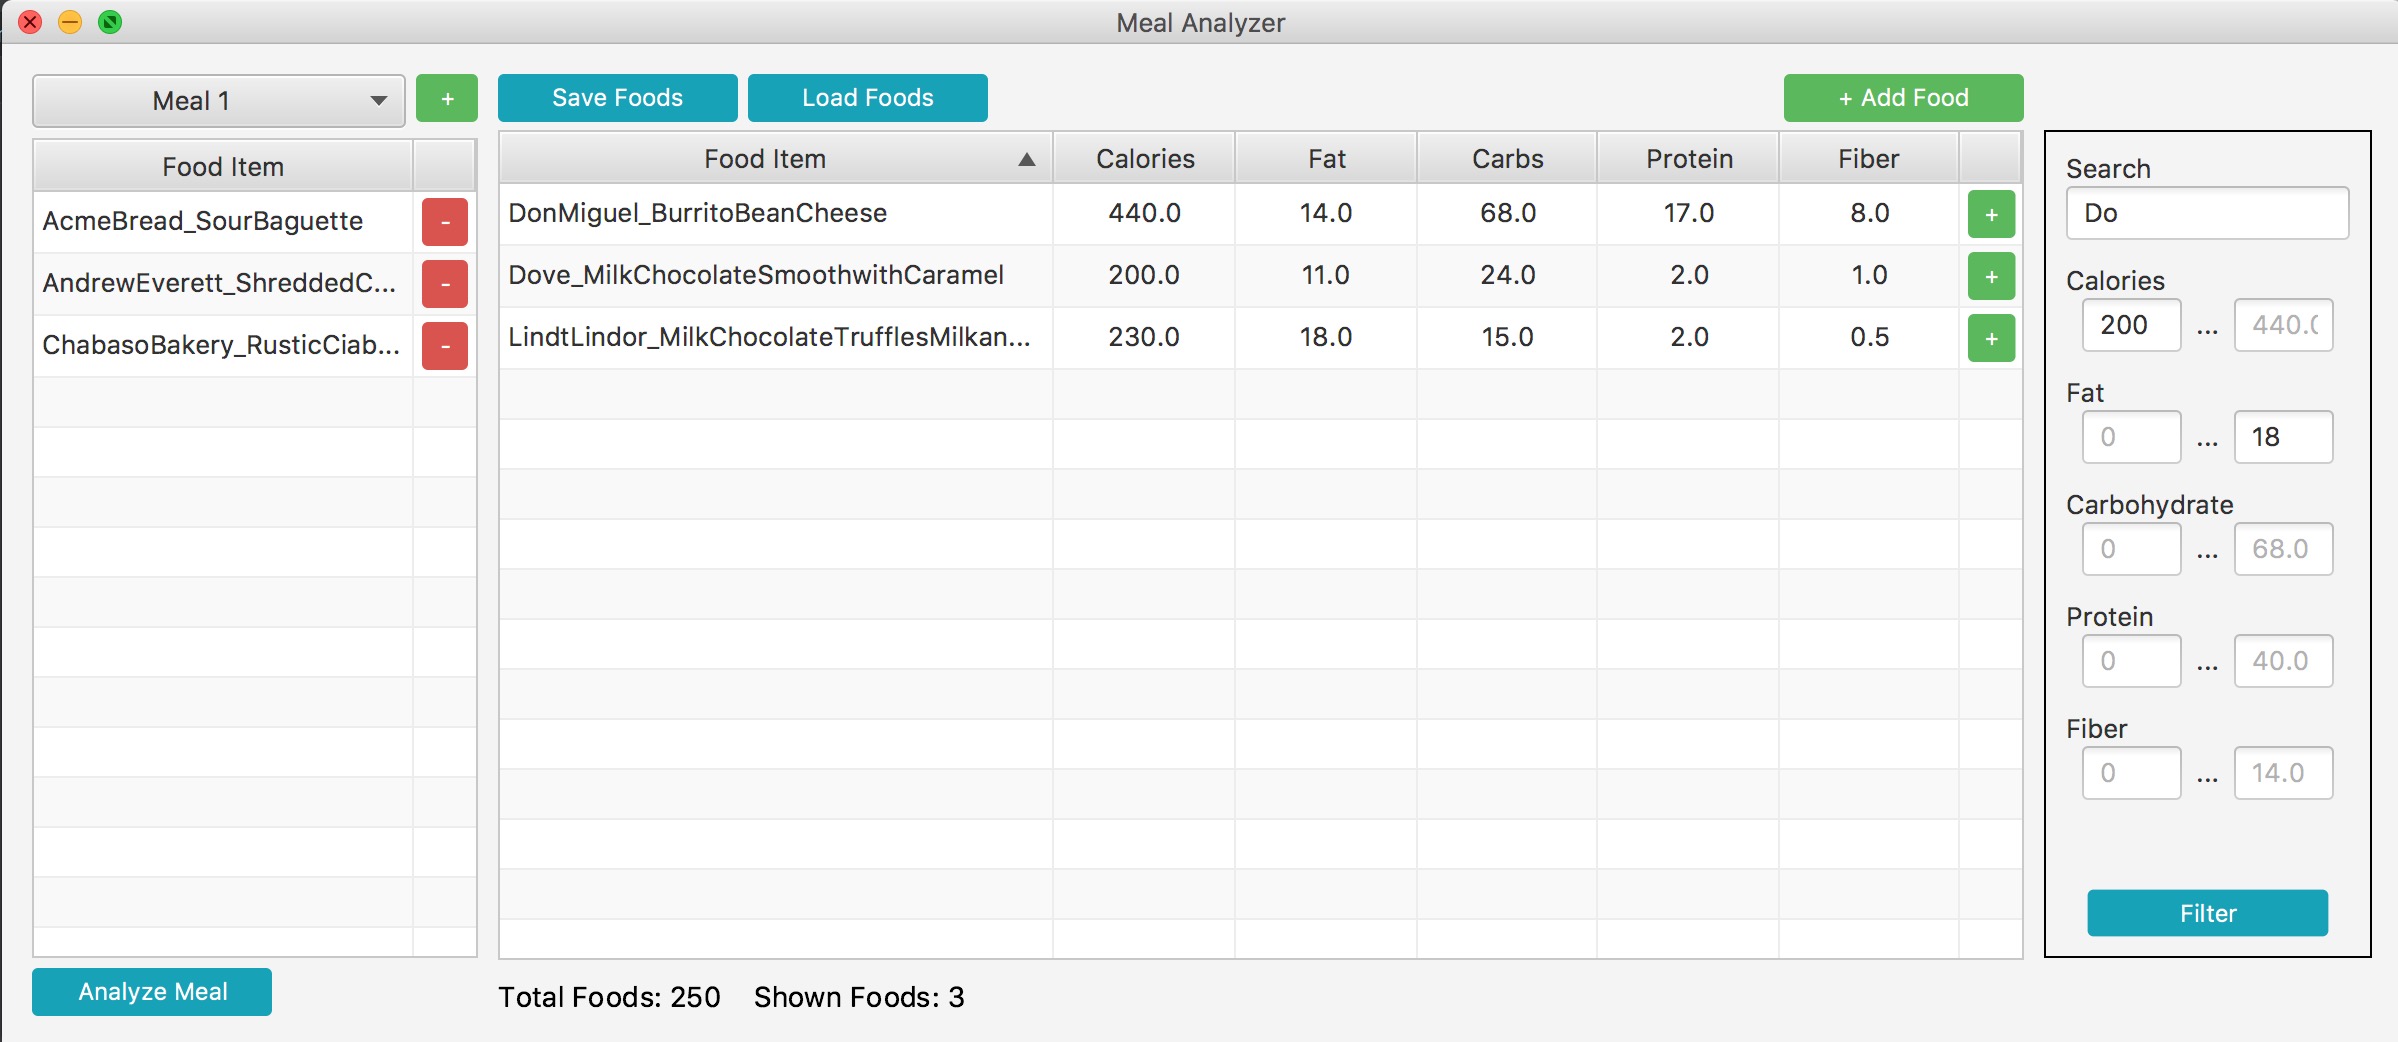Screen dimensions: 2398x1042
Task: Apply filters with the Filter button
Action: (2207, 913)
